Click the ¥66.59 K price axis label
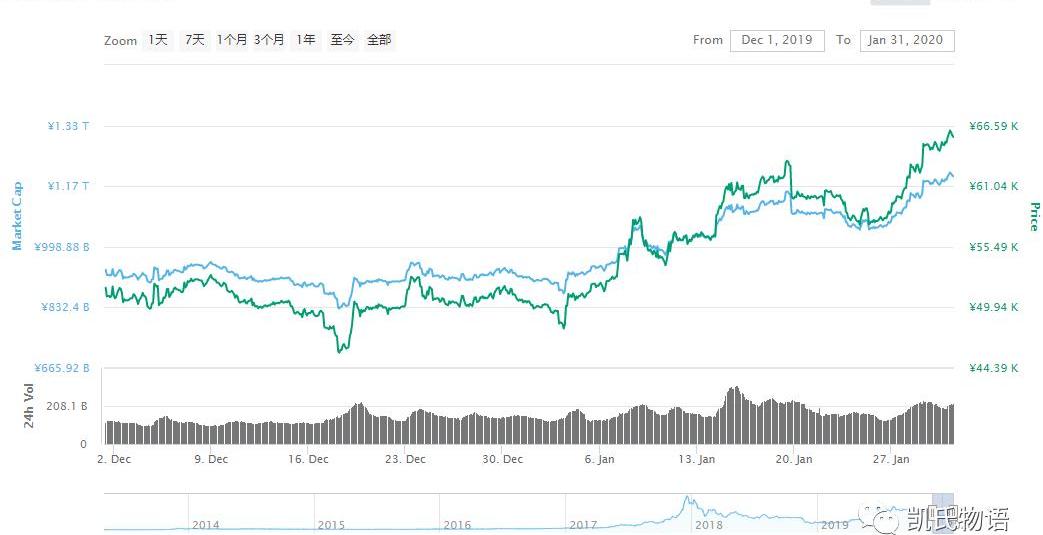 [x=994, y=126]
